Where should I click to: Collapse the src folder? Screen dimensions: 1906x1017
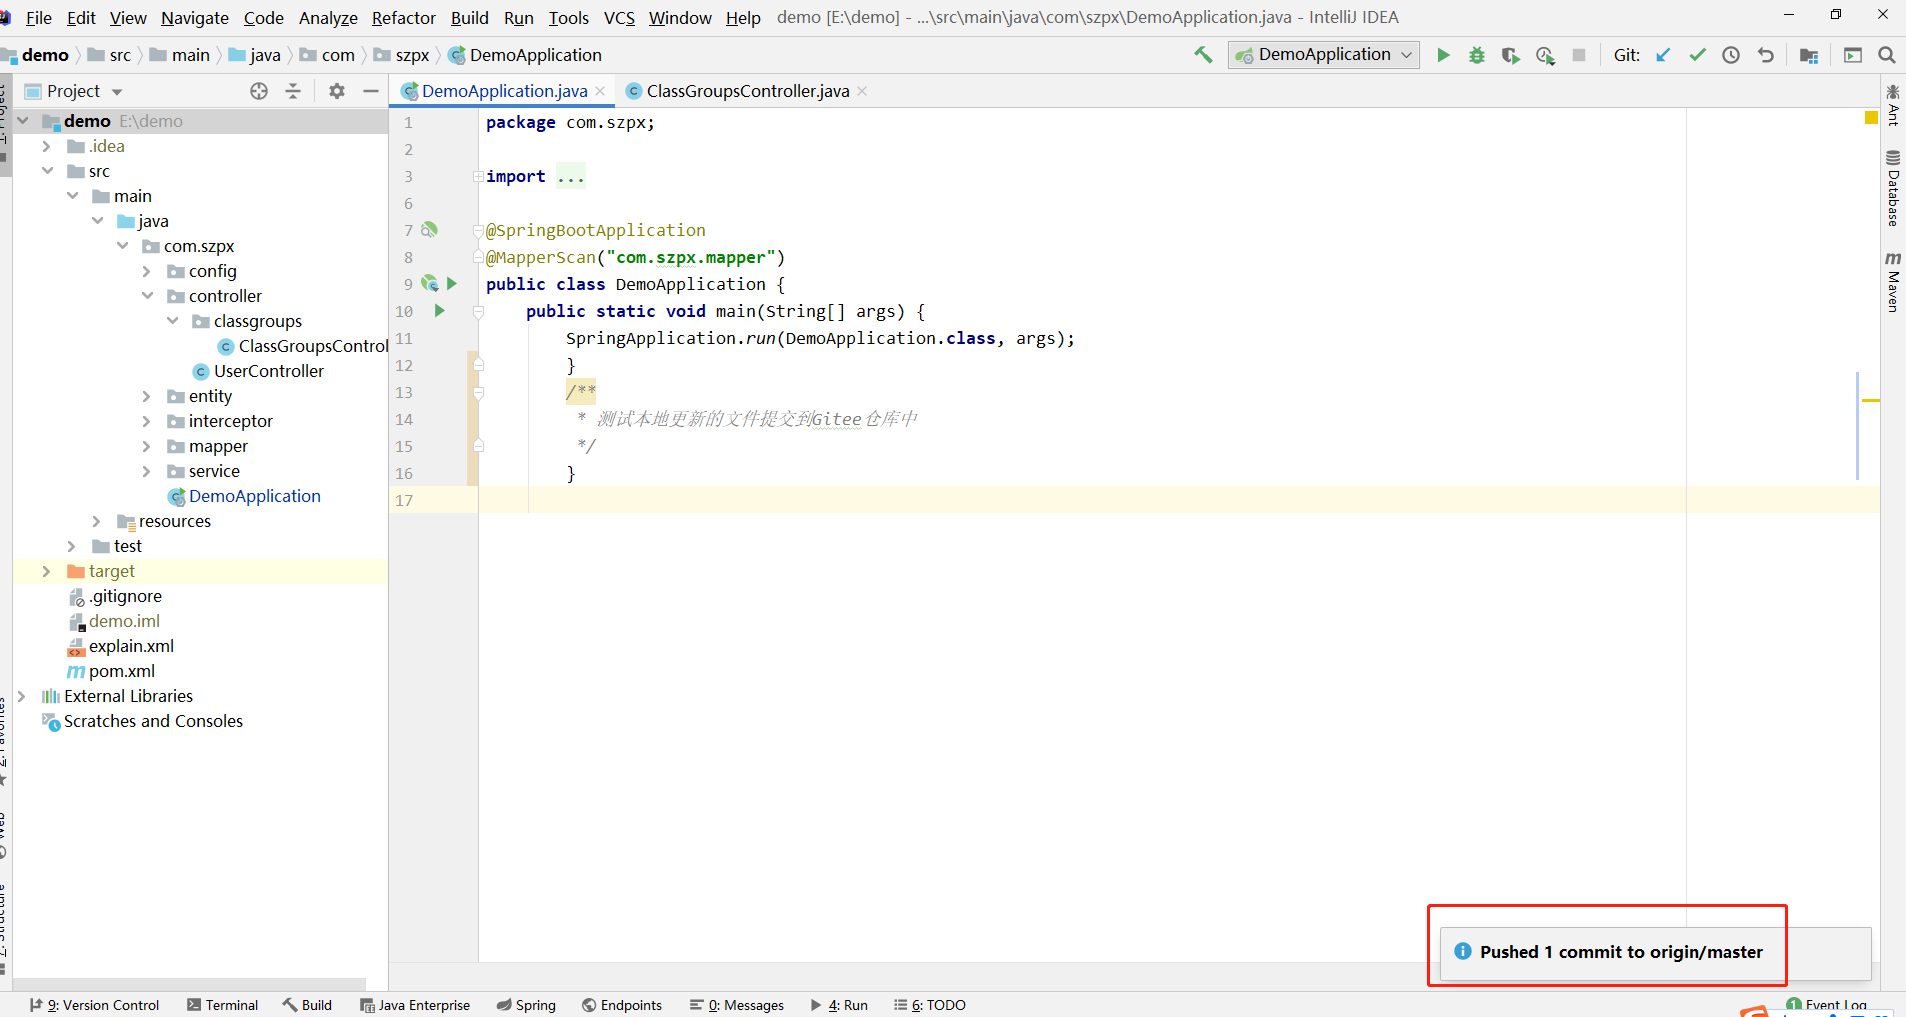pos(46,171)
